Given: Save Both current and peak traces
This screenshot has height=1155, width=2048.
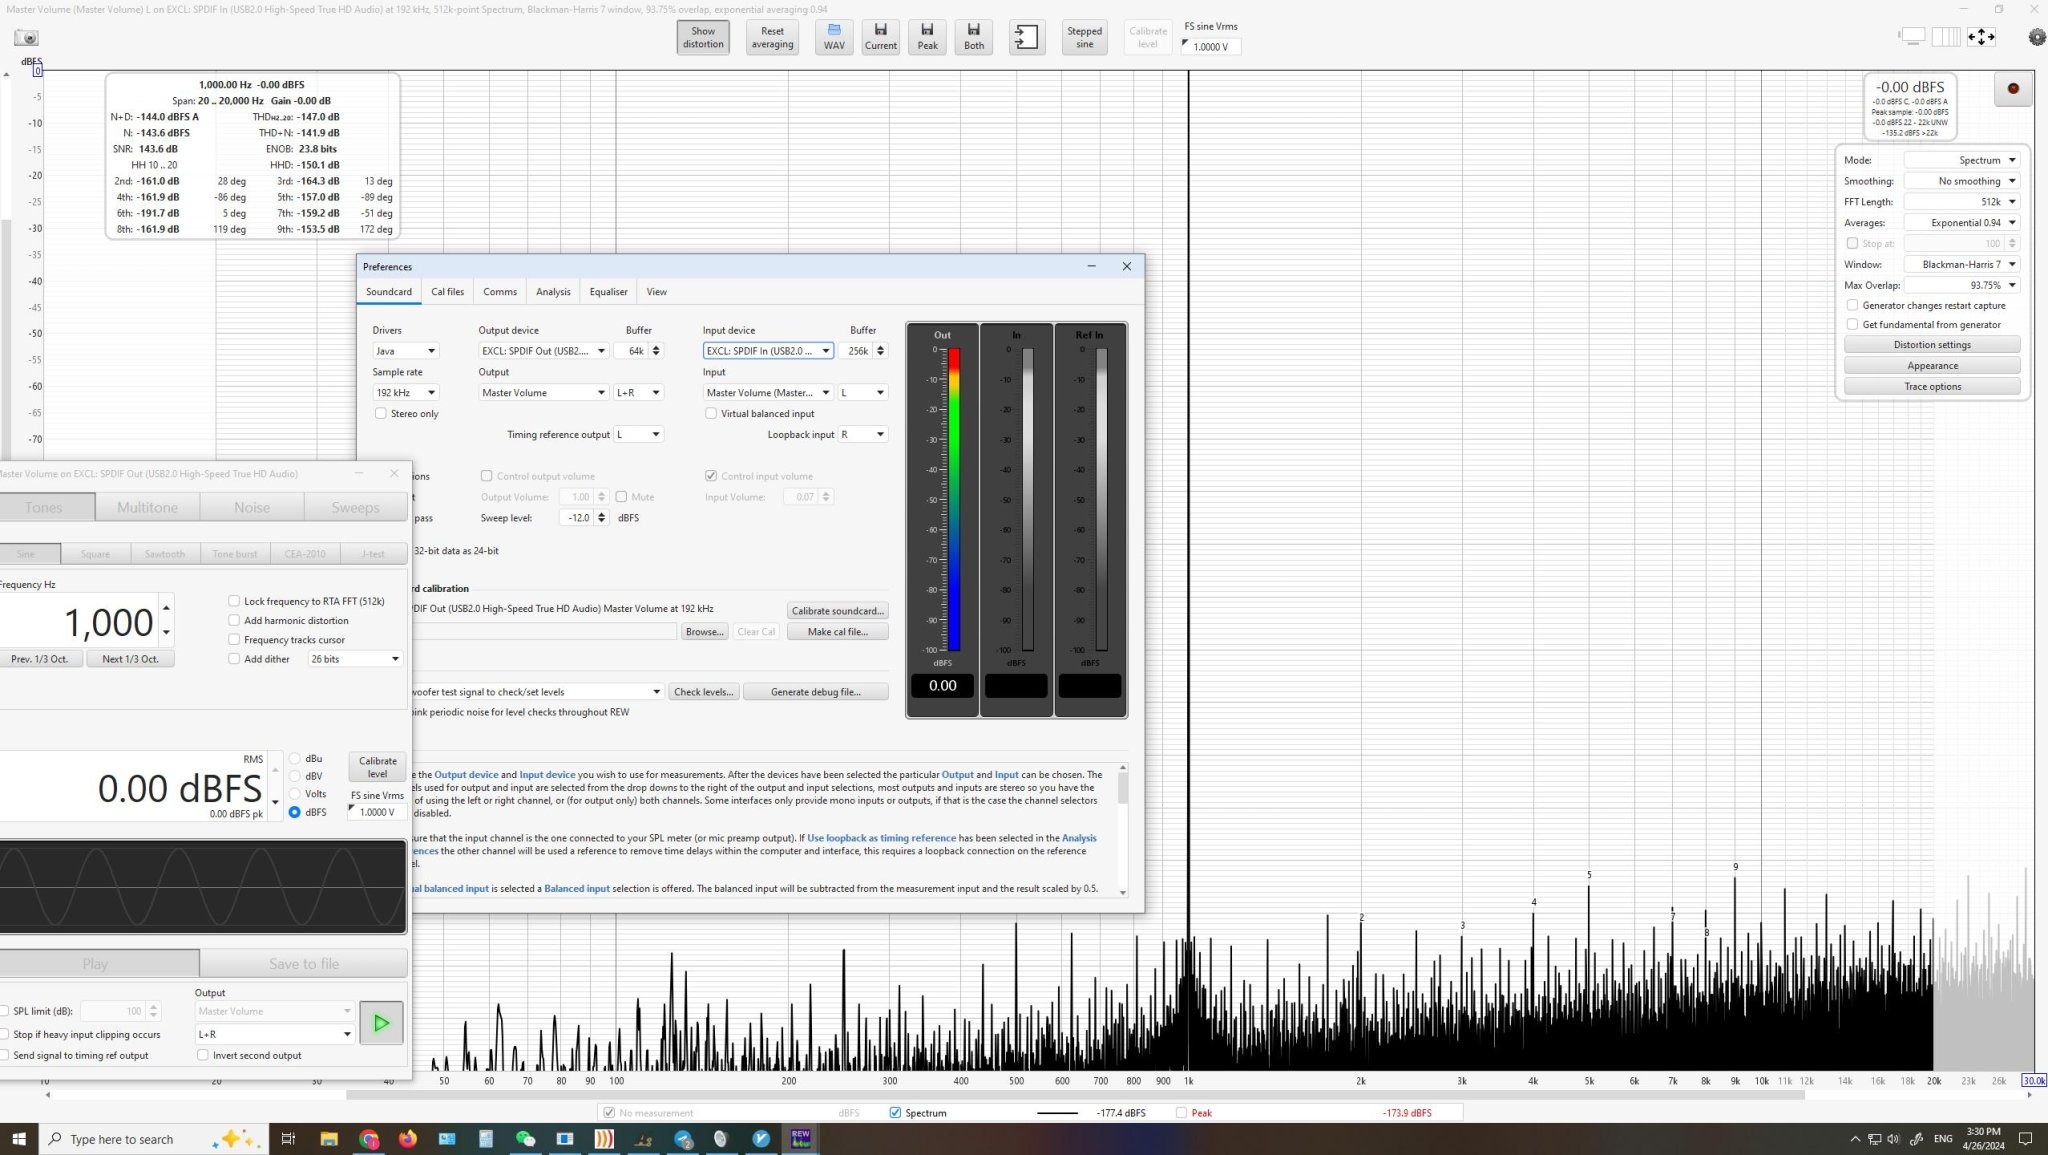Looking at the screenshot, I should coord(974,37).
